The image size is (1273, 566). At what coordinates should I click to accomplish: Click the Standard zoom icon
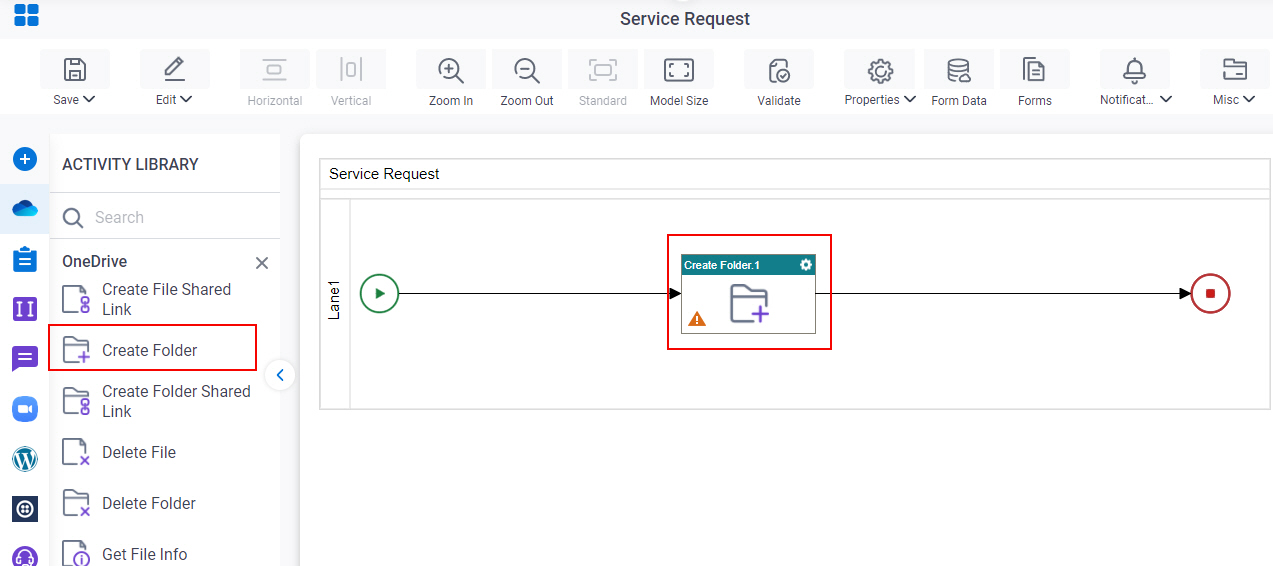(x=603, y=69)
